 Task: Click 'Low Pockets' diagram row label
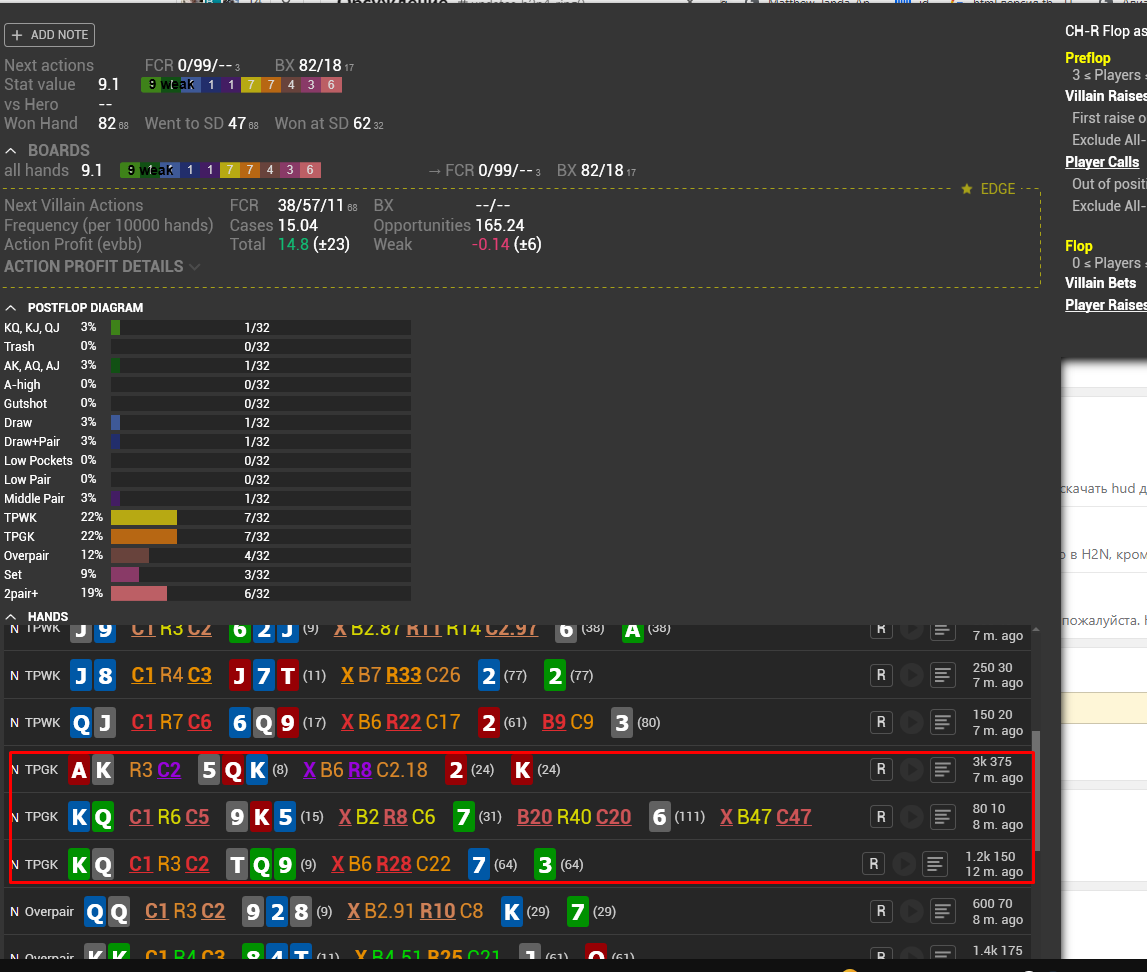click(38, 461)
